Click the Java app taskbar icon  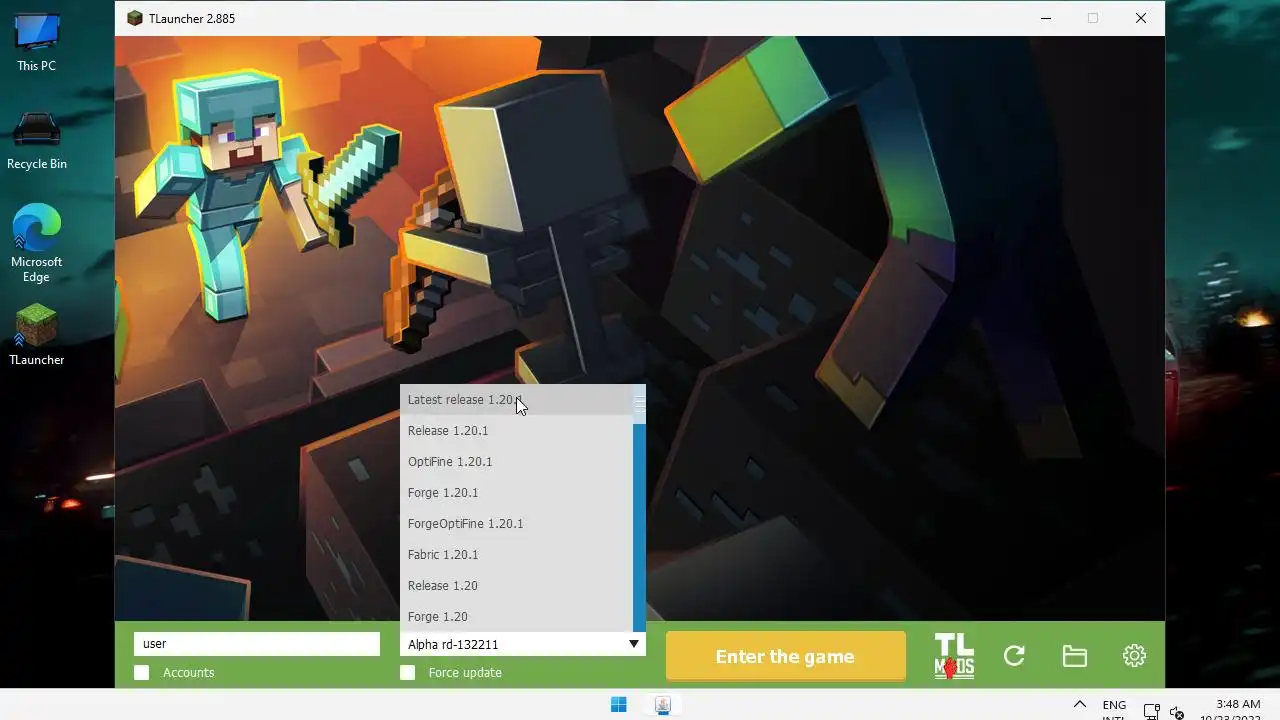tap(662, 705)
